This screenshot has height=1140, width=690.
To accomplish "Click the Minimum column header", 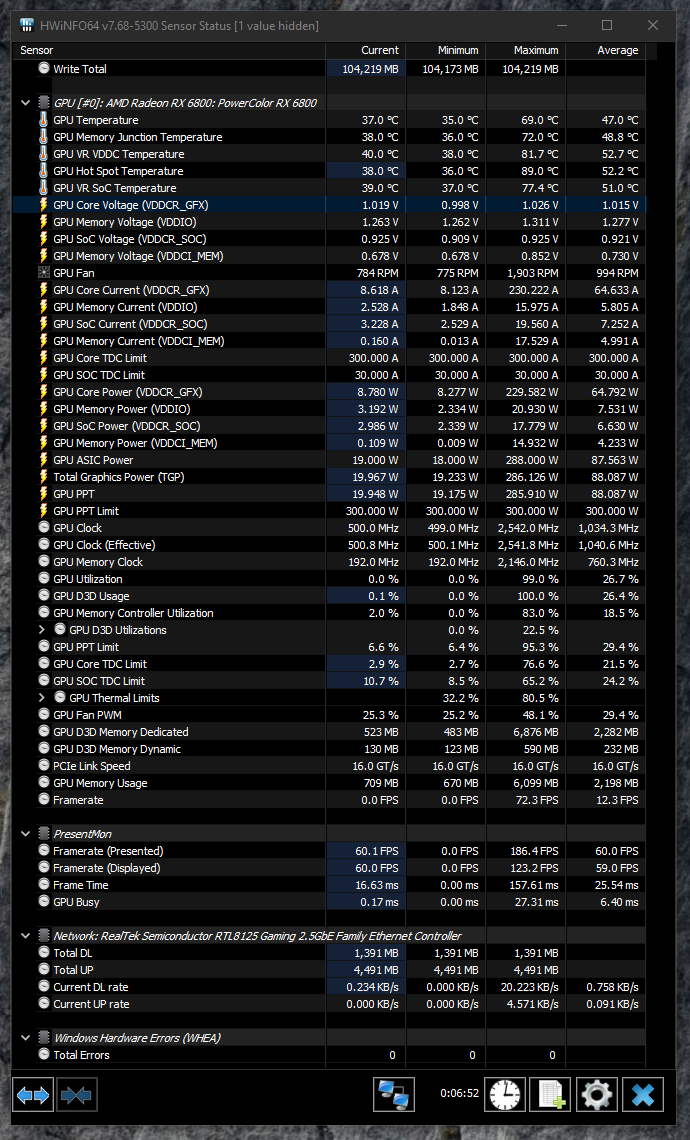I will (x=446, y=50).
